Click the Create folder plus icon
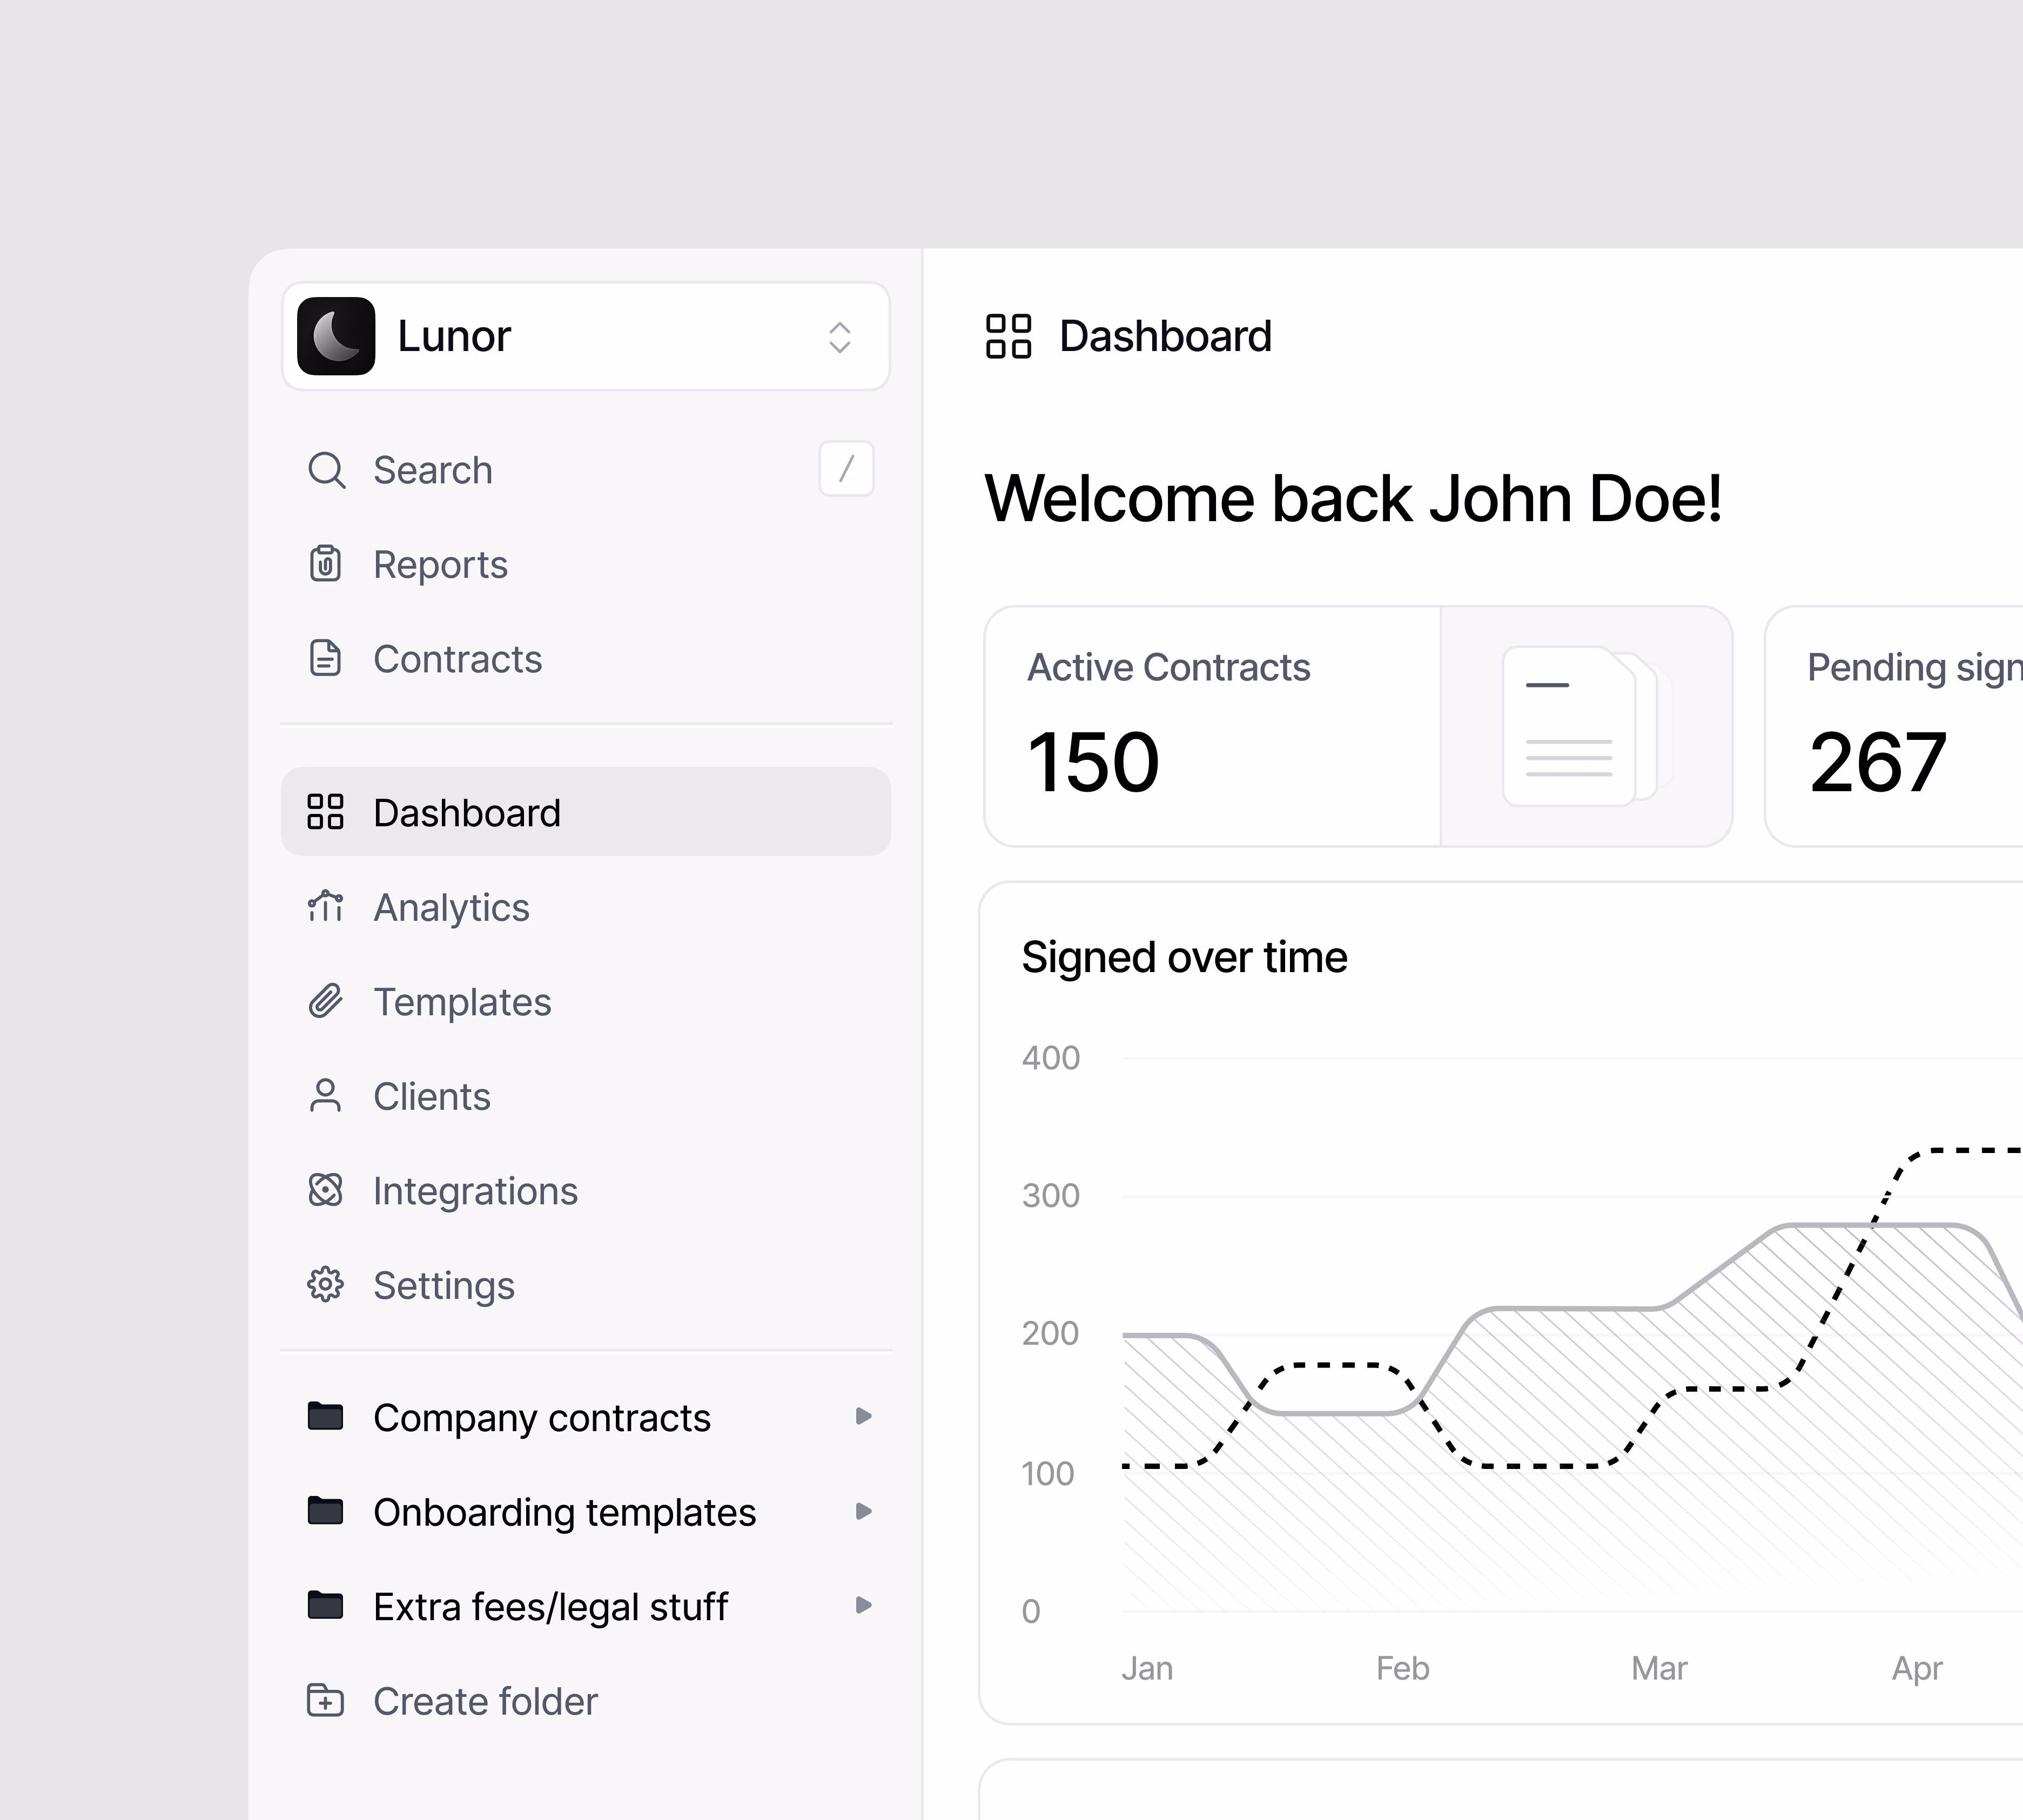This screenshot has height=1820, width=2023. (x=325, y=1700)
